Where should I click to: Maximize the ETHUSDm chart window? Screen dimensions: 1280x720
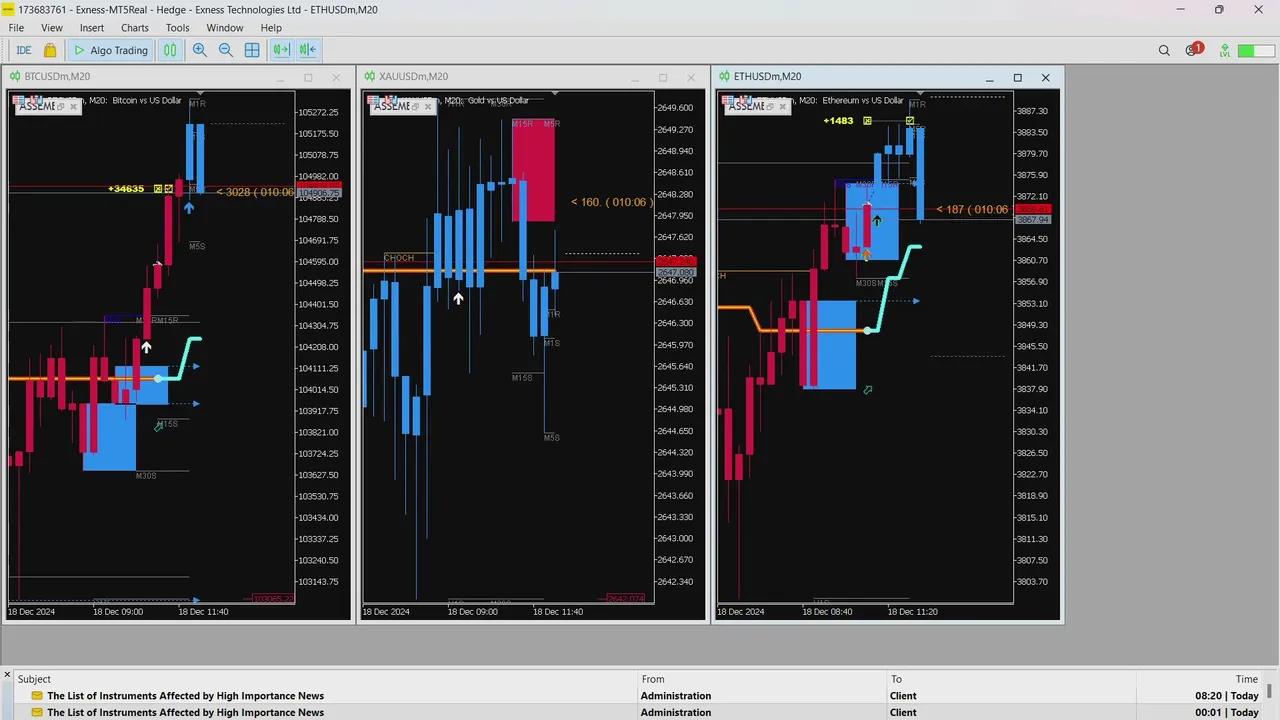click(x=1018, y=77)
